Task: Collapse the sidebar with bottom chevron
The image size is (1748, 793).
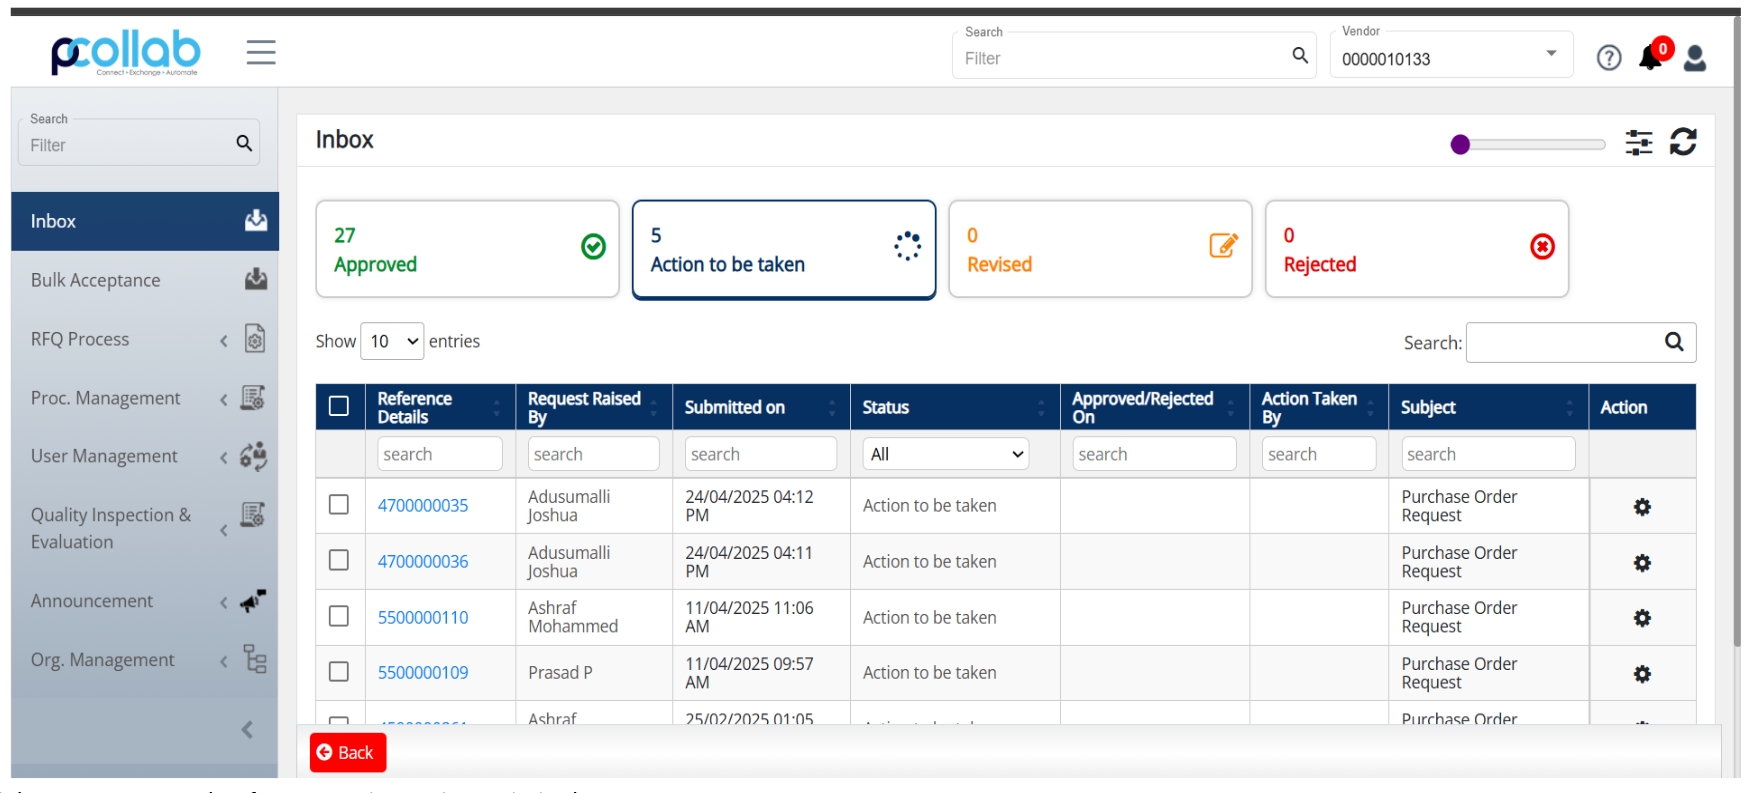Action: pos(247,730)
